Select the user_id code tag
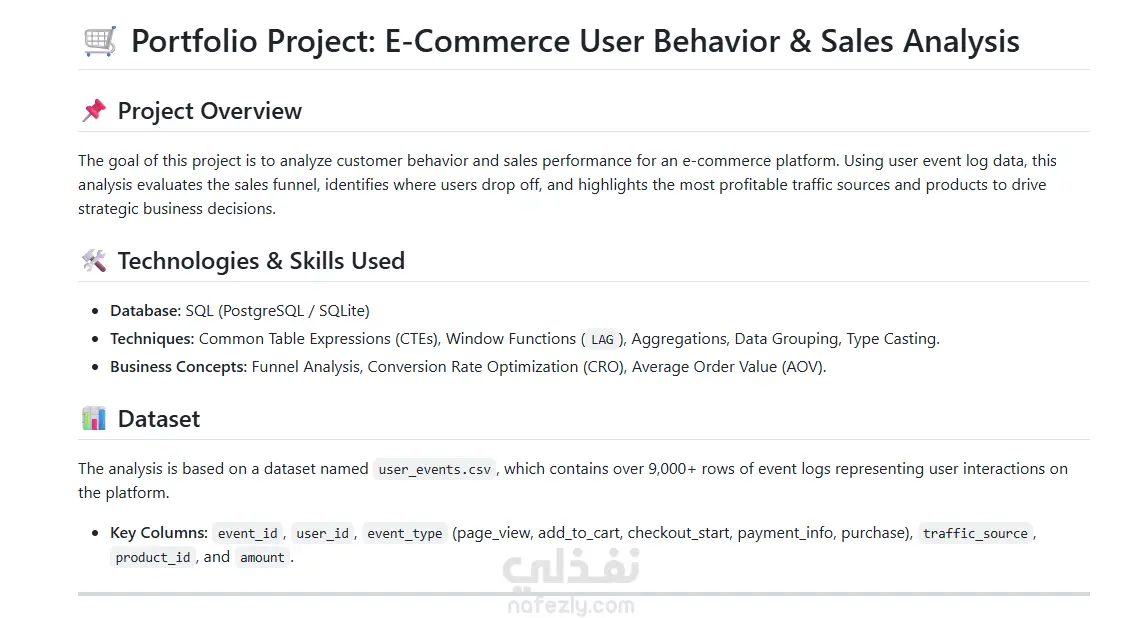This screenshot has width=1142, height=618. pyautogui.click(x=323, y=534)
